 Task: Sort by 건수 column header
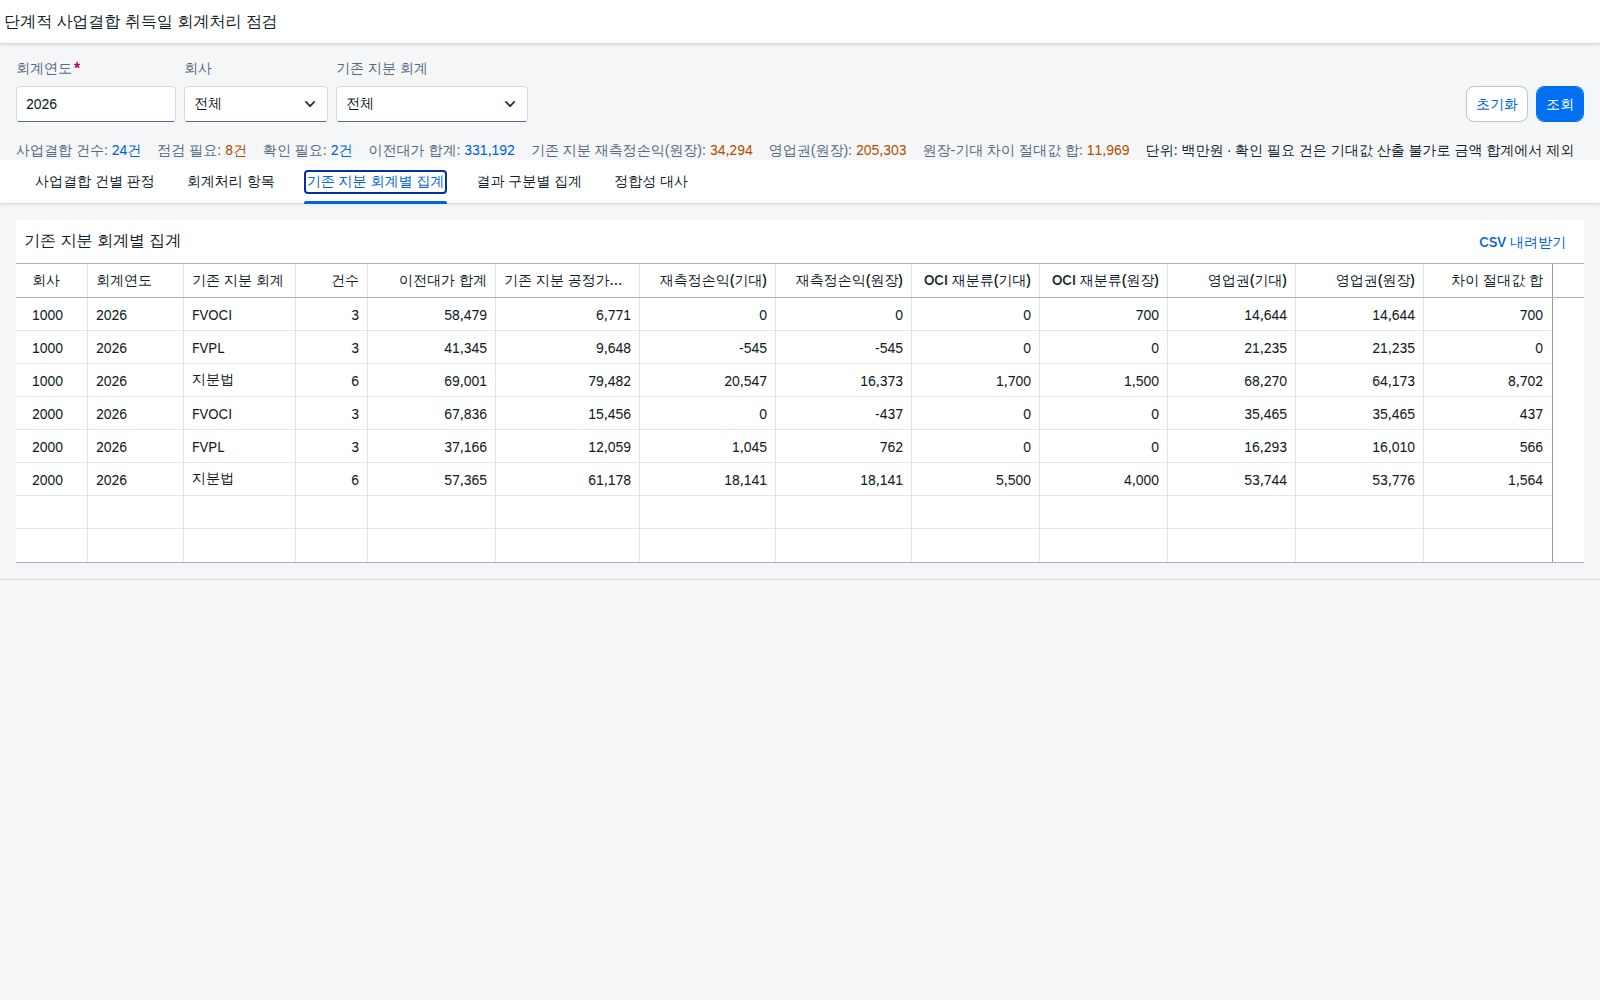pos(332,281)
